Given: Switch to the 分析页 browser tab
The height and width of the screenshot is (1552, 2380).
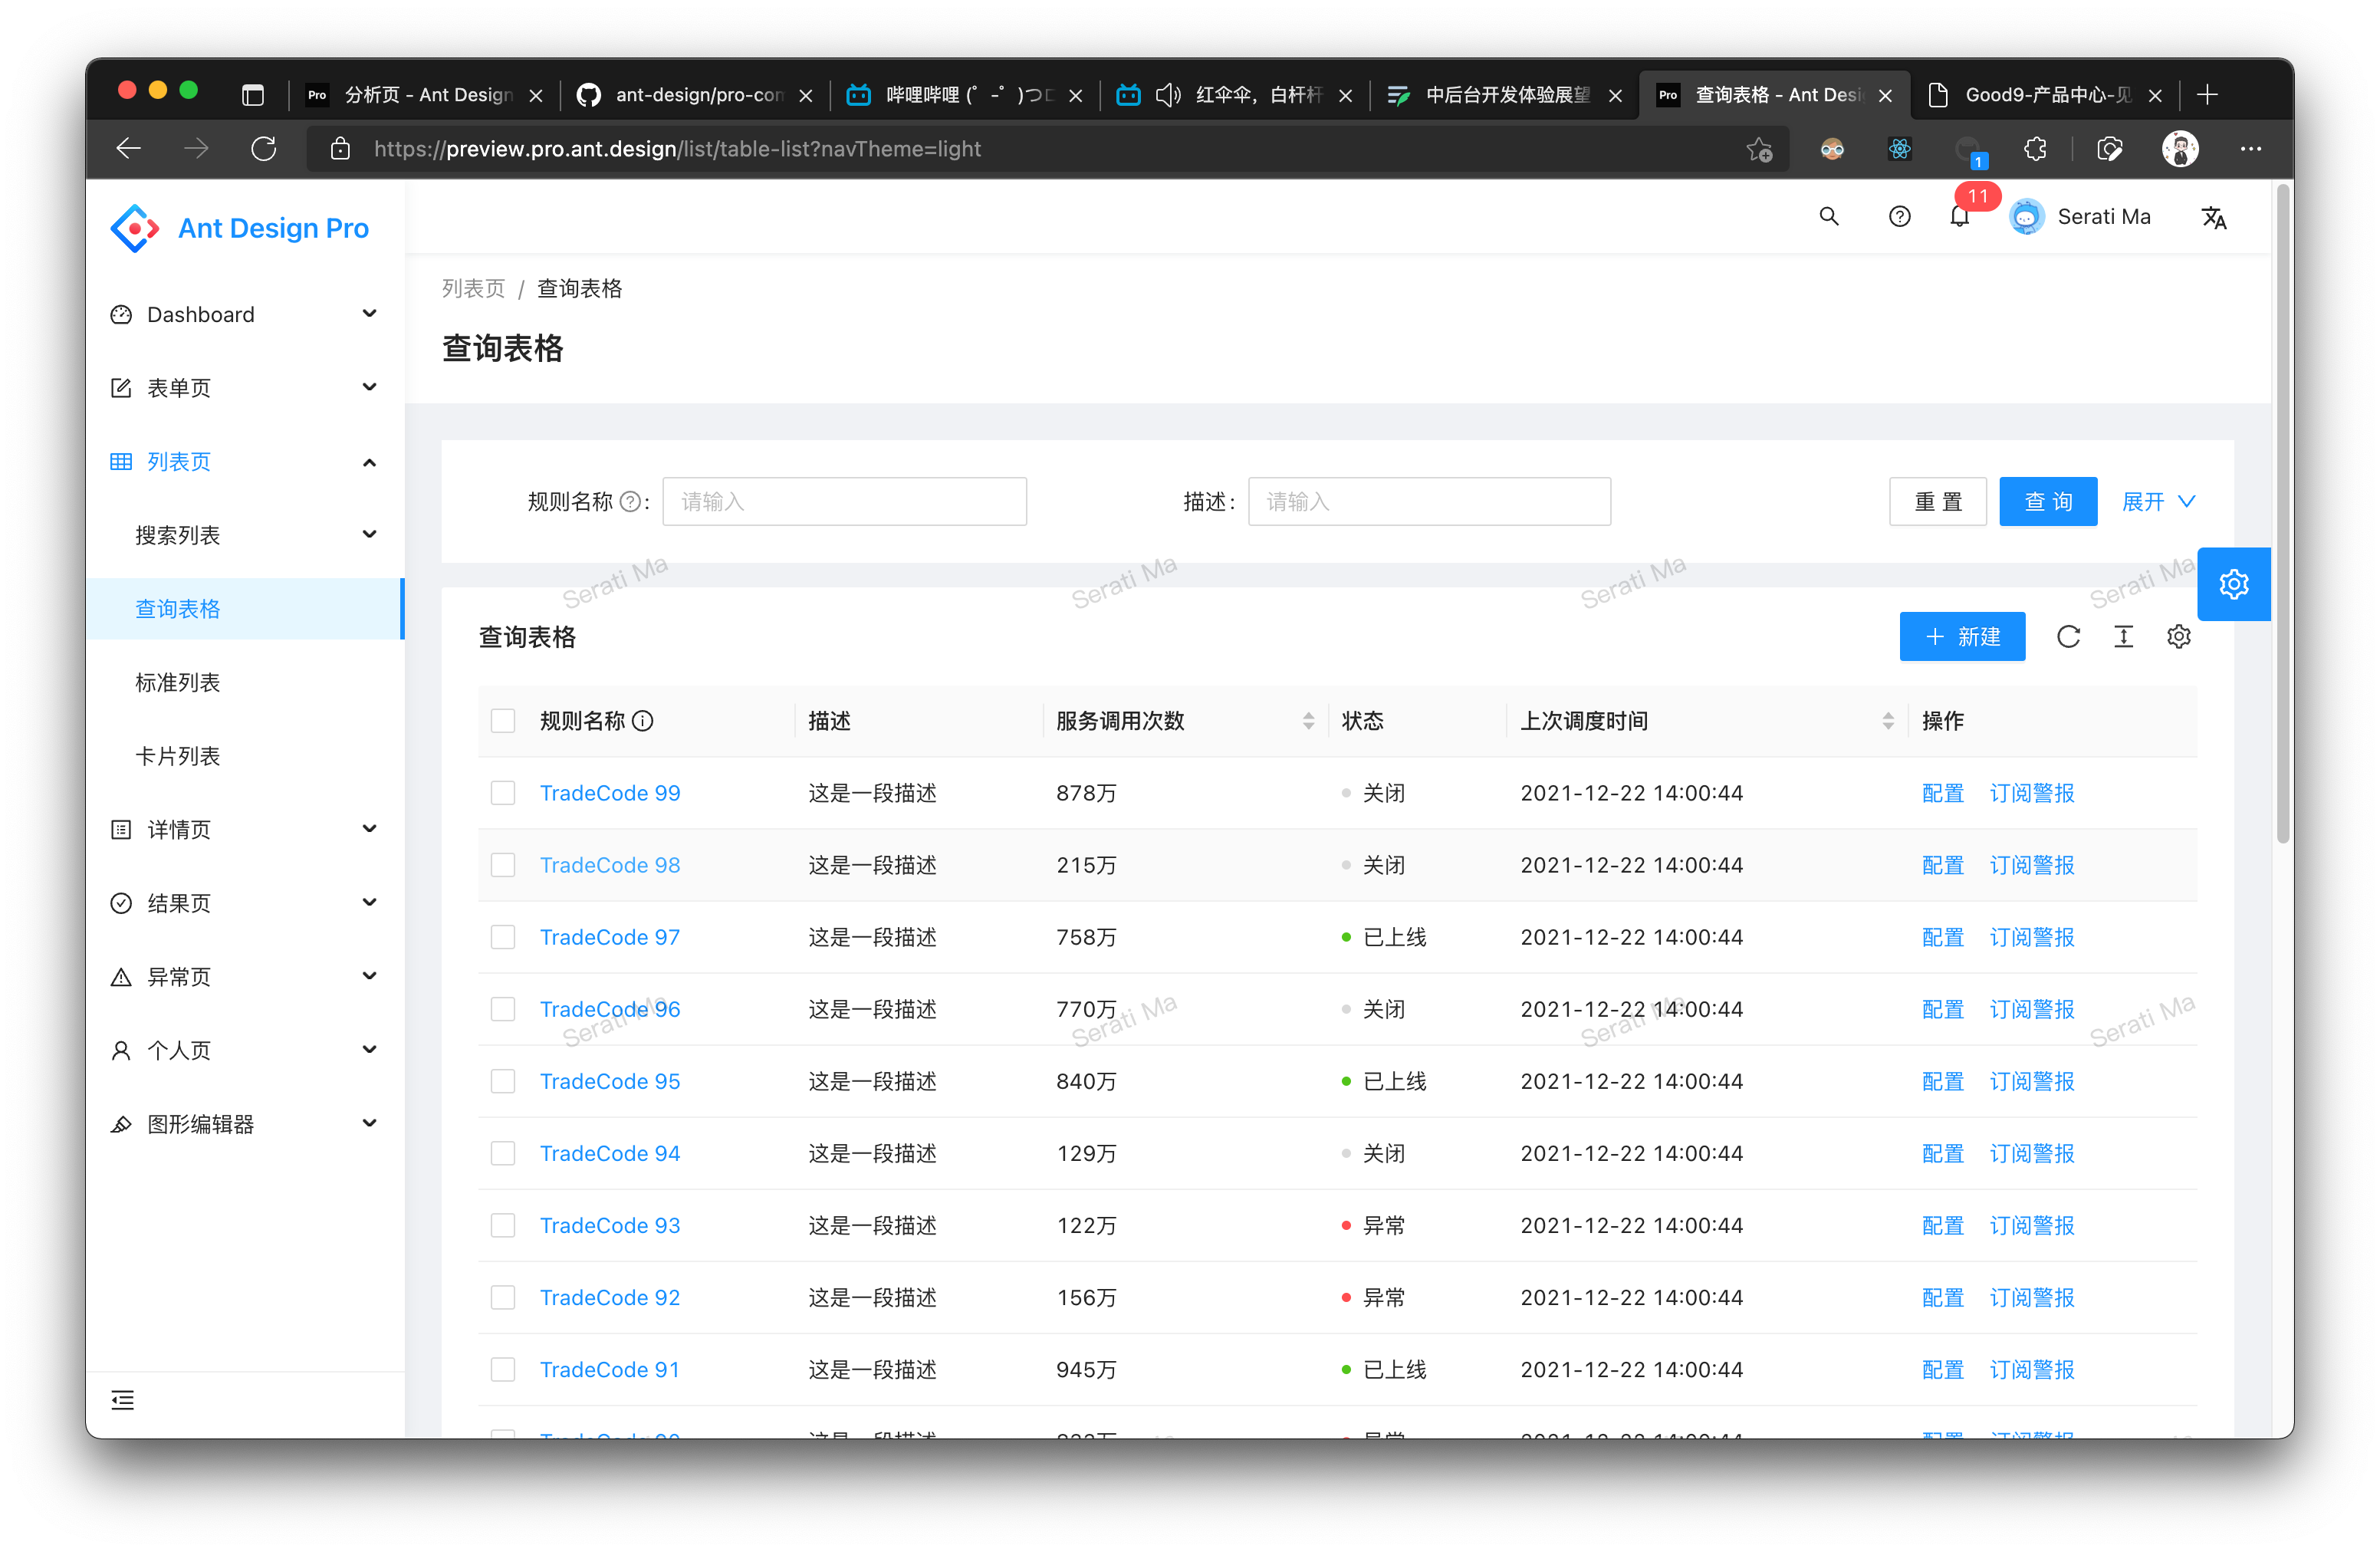Looking at the screenshot, I should 425,95.
